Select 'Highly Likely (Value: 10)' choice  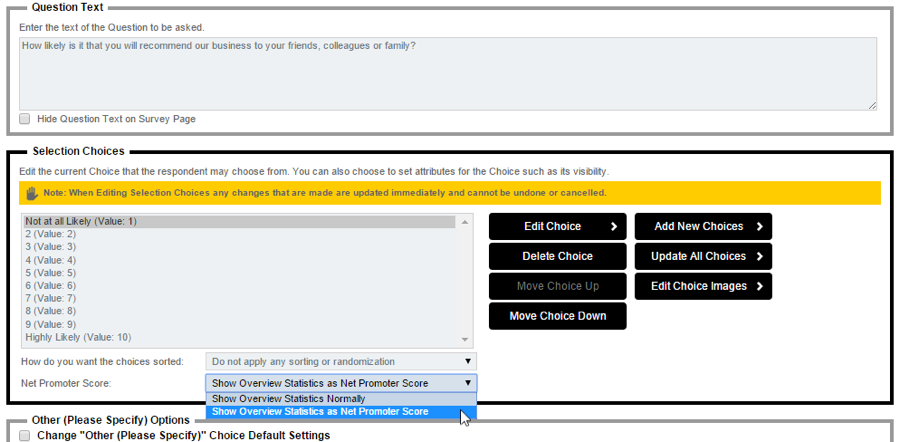(x=78, y=337)
